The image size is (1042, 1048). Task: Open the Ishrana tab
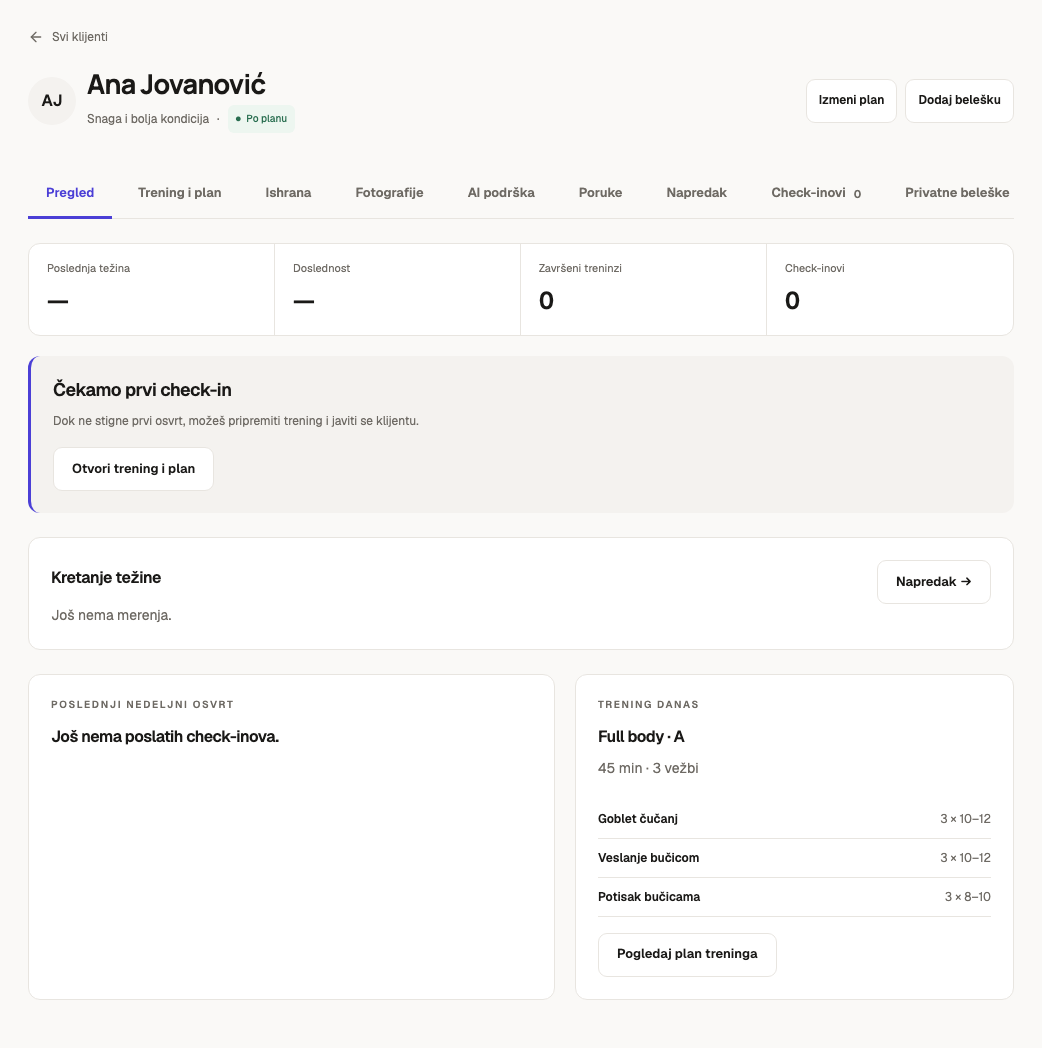pos(288,193)
